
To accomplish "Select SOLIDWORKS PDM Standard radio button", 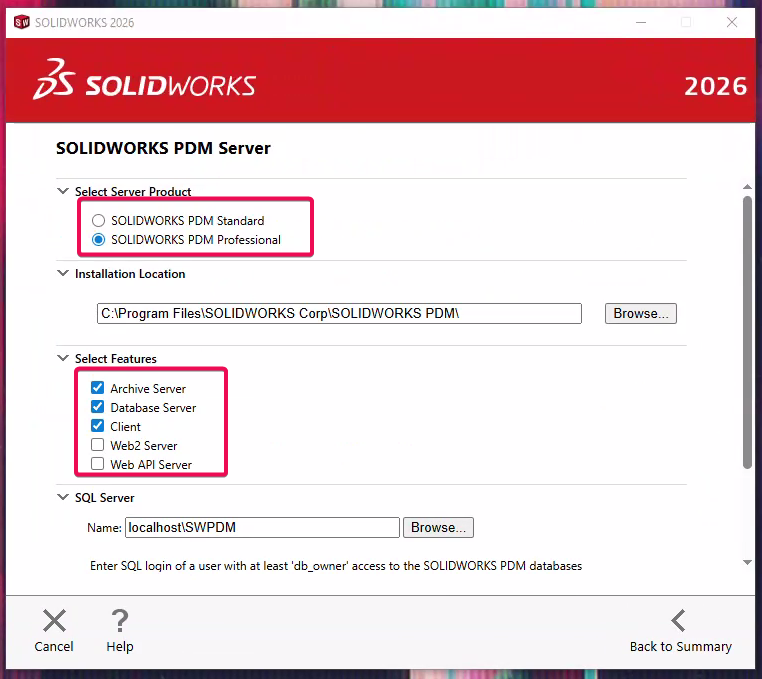I will 98,220.
